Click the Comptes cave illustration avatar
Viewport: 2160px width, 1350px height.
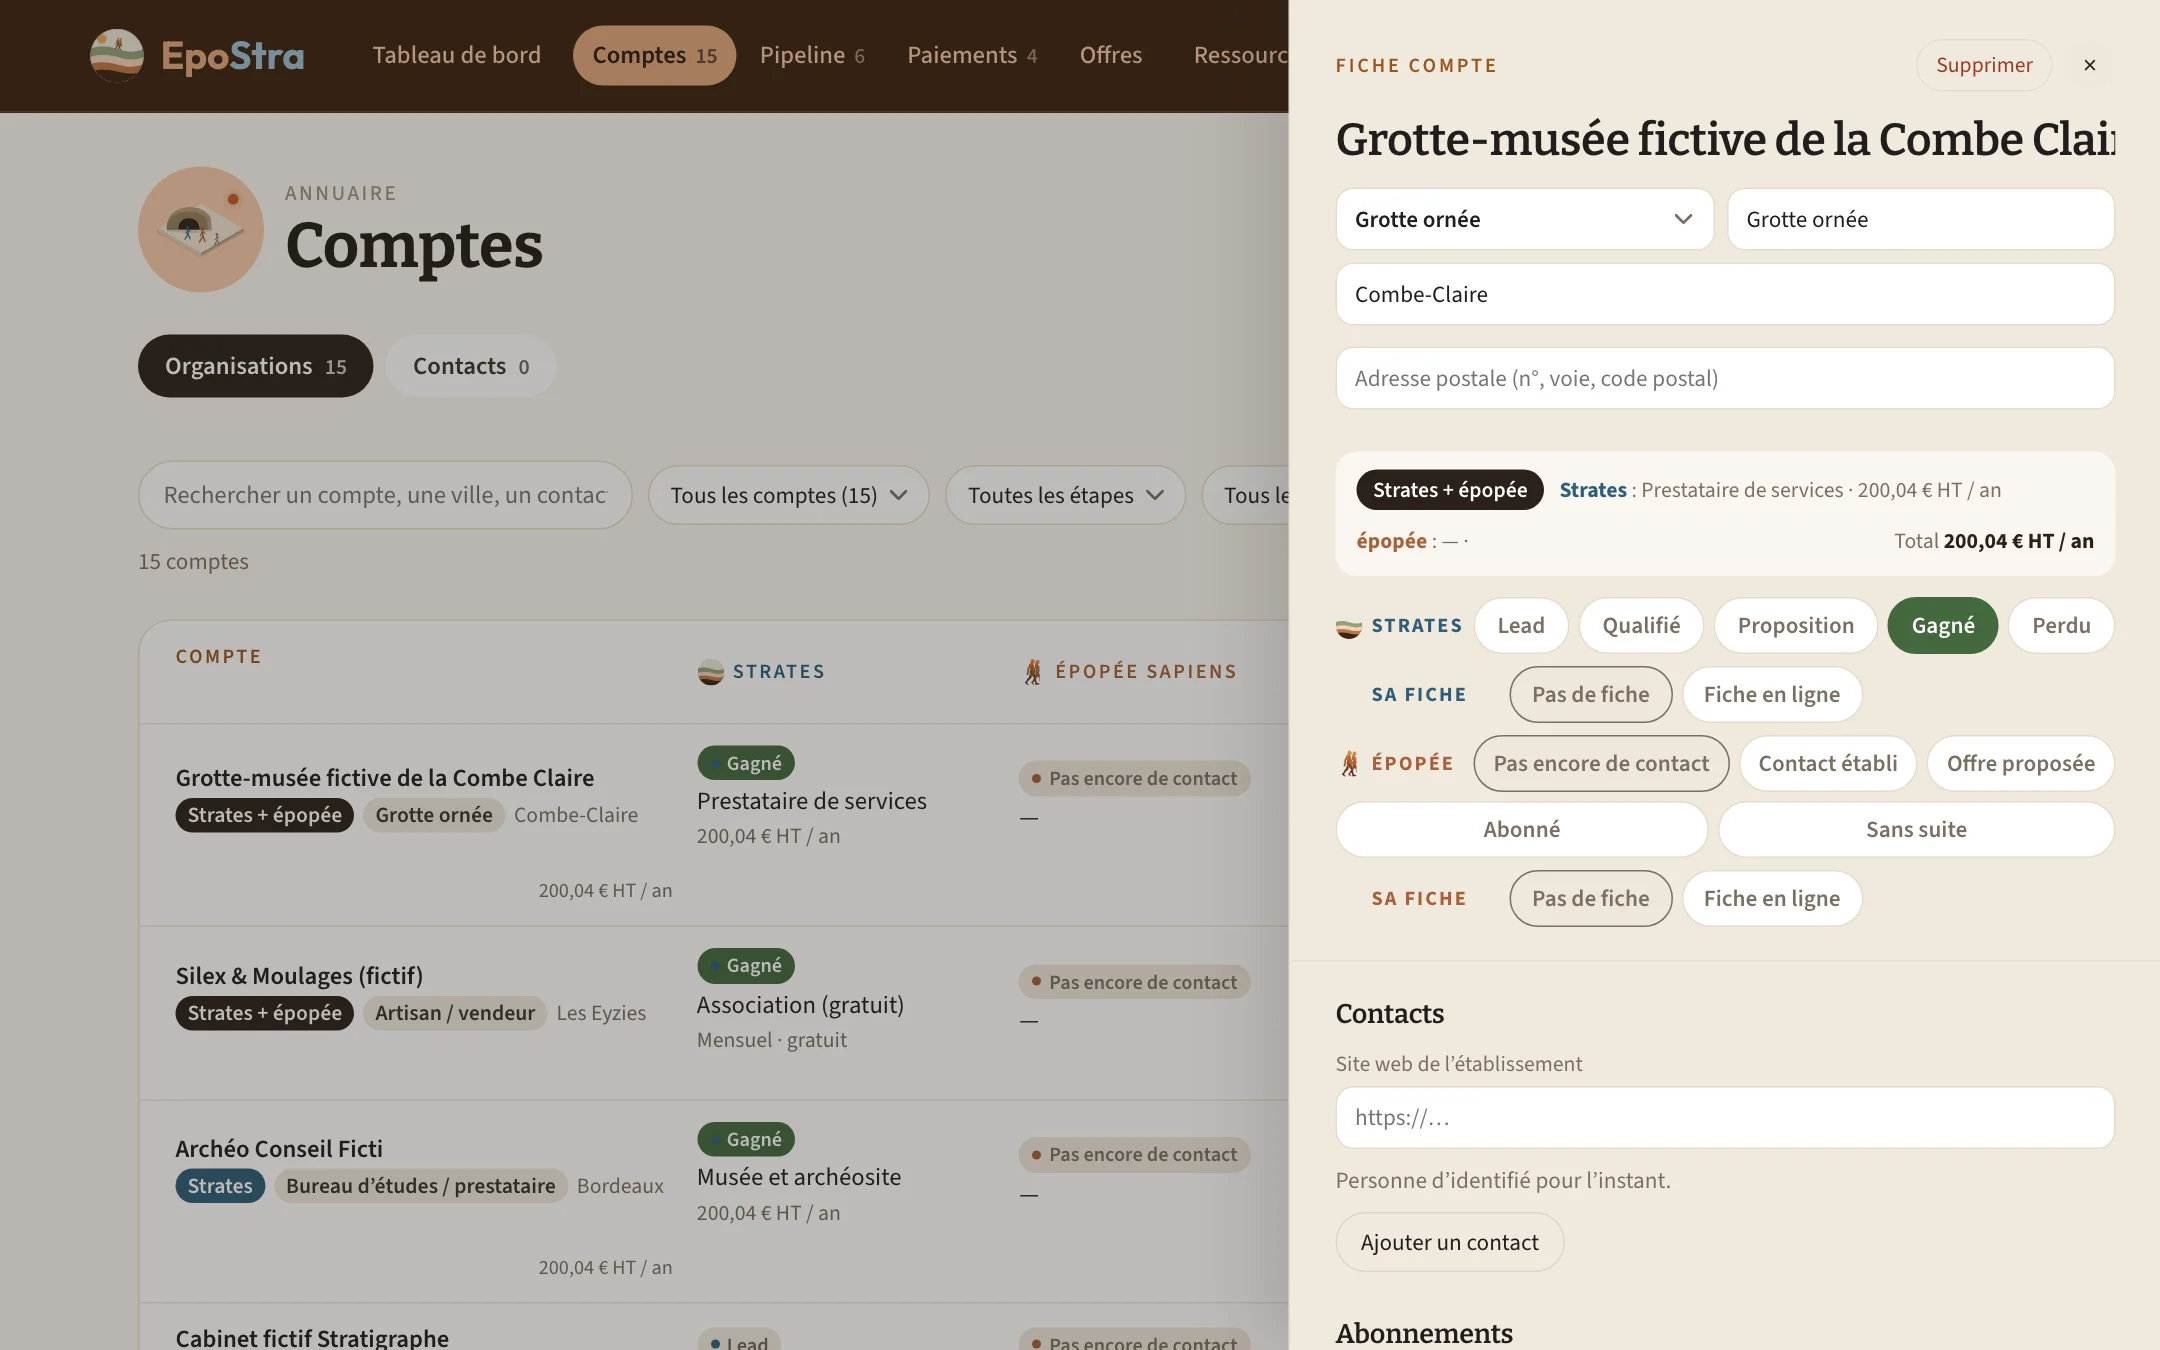tap(201, 229)
